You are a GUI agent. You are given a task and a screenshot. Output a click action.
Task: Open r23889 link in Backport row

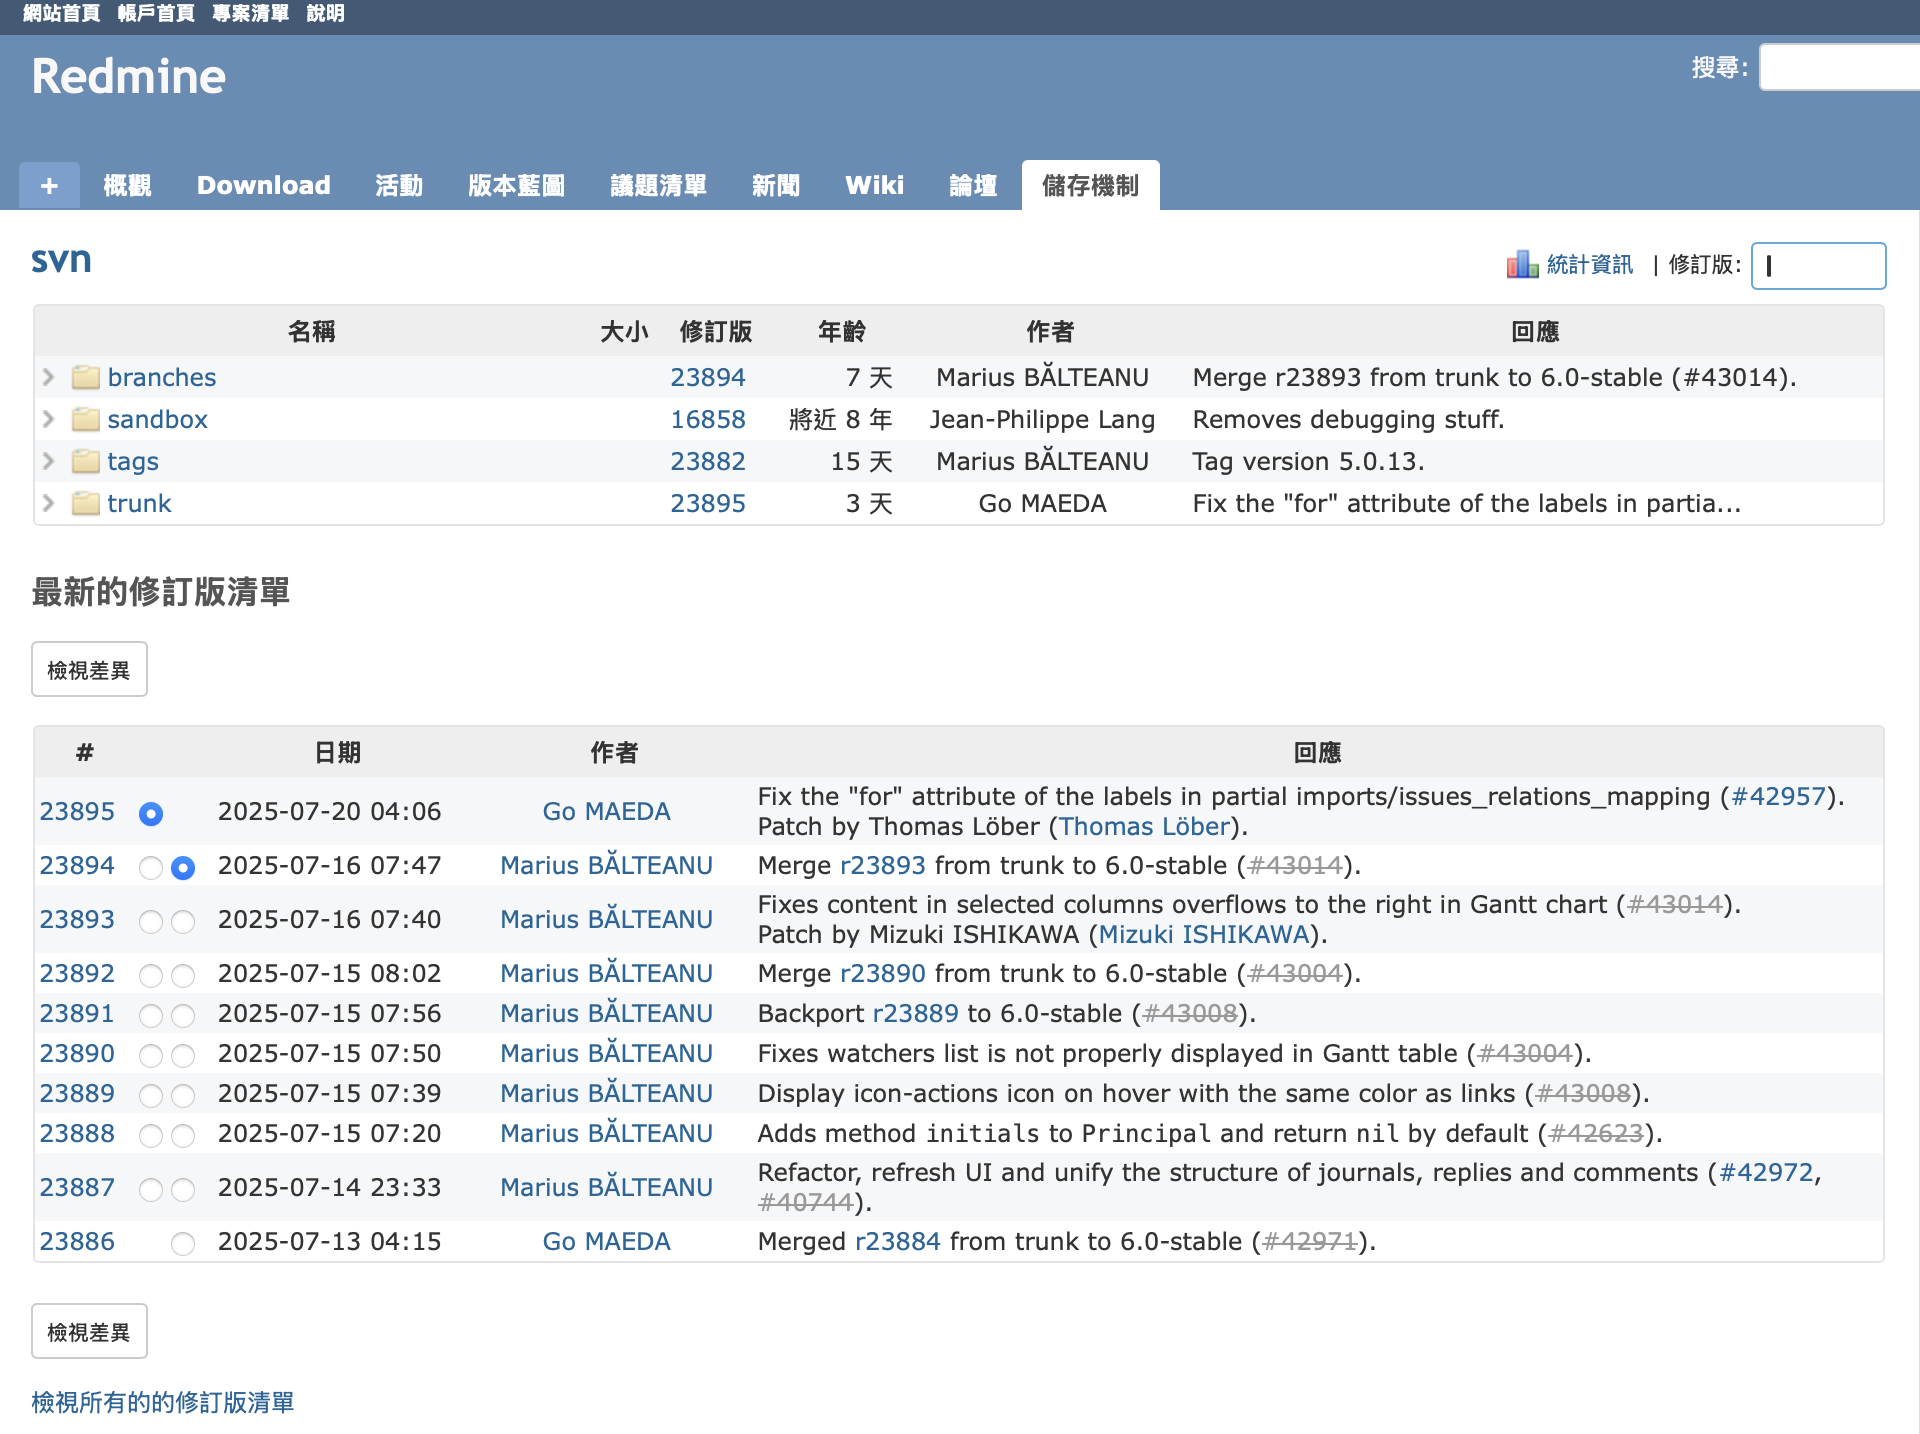coord(916,1013)
